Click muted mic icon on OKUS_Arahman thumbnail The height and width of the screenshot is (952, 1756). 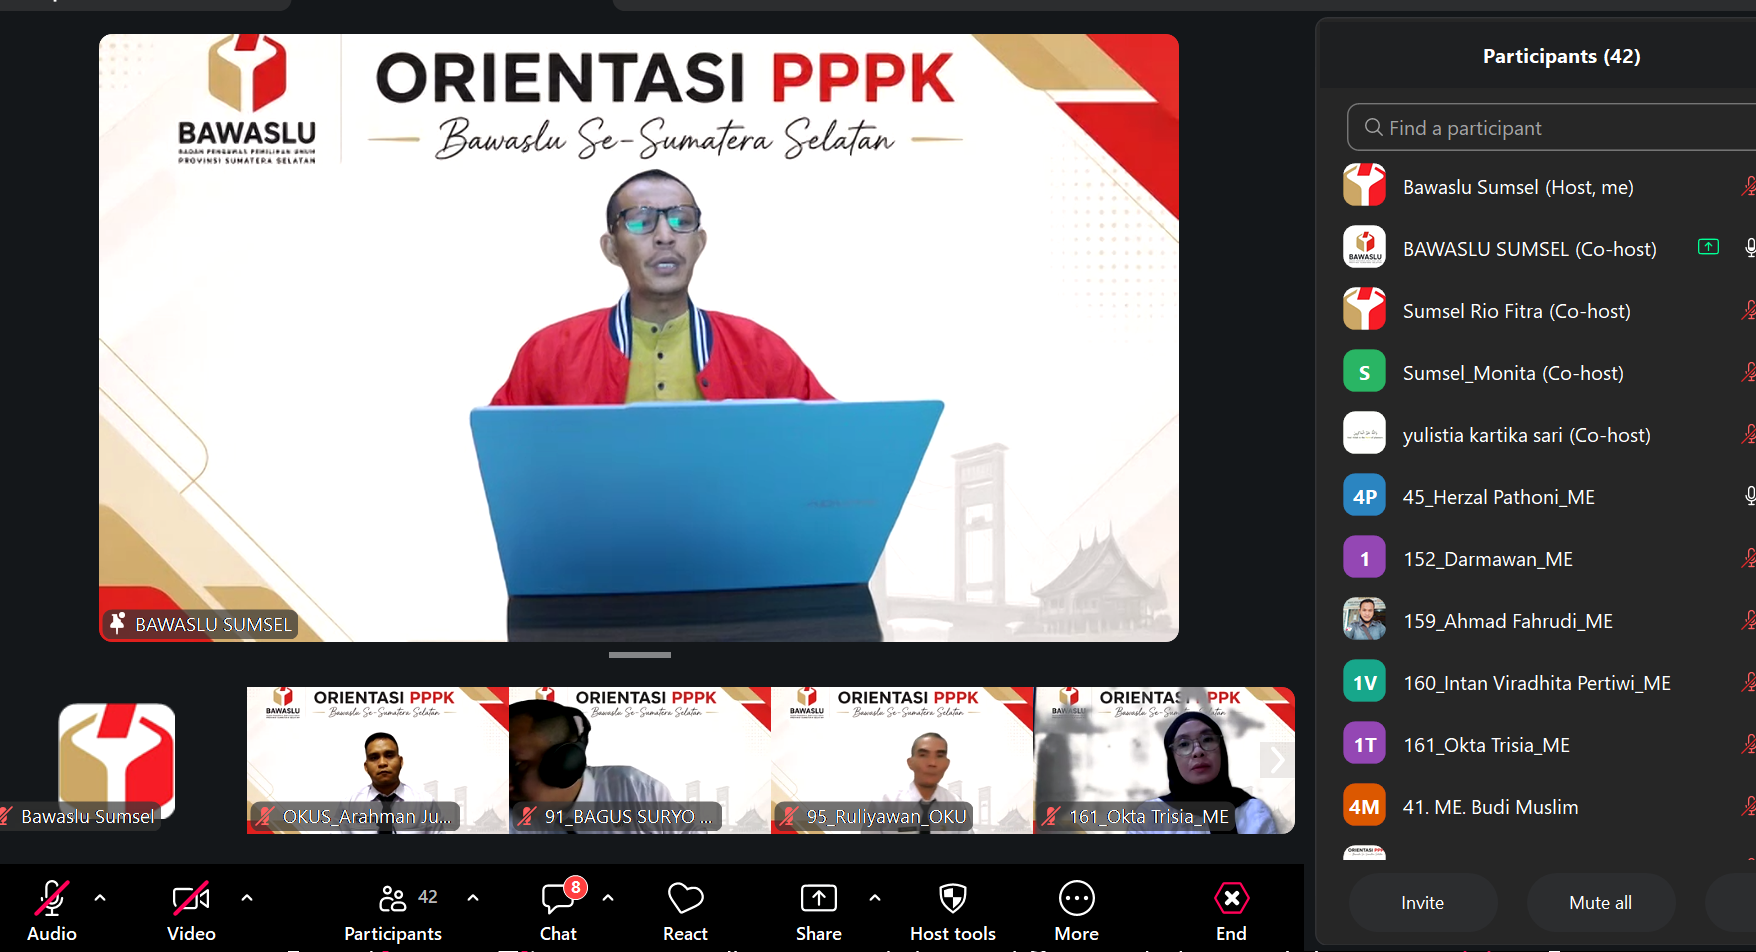point(265,817)
